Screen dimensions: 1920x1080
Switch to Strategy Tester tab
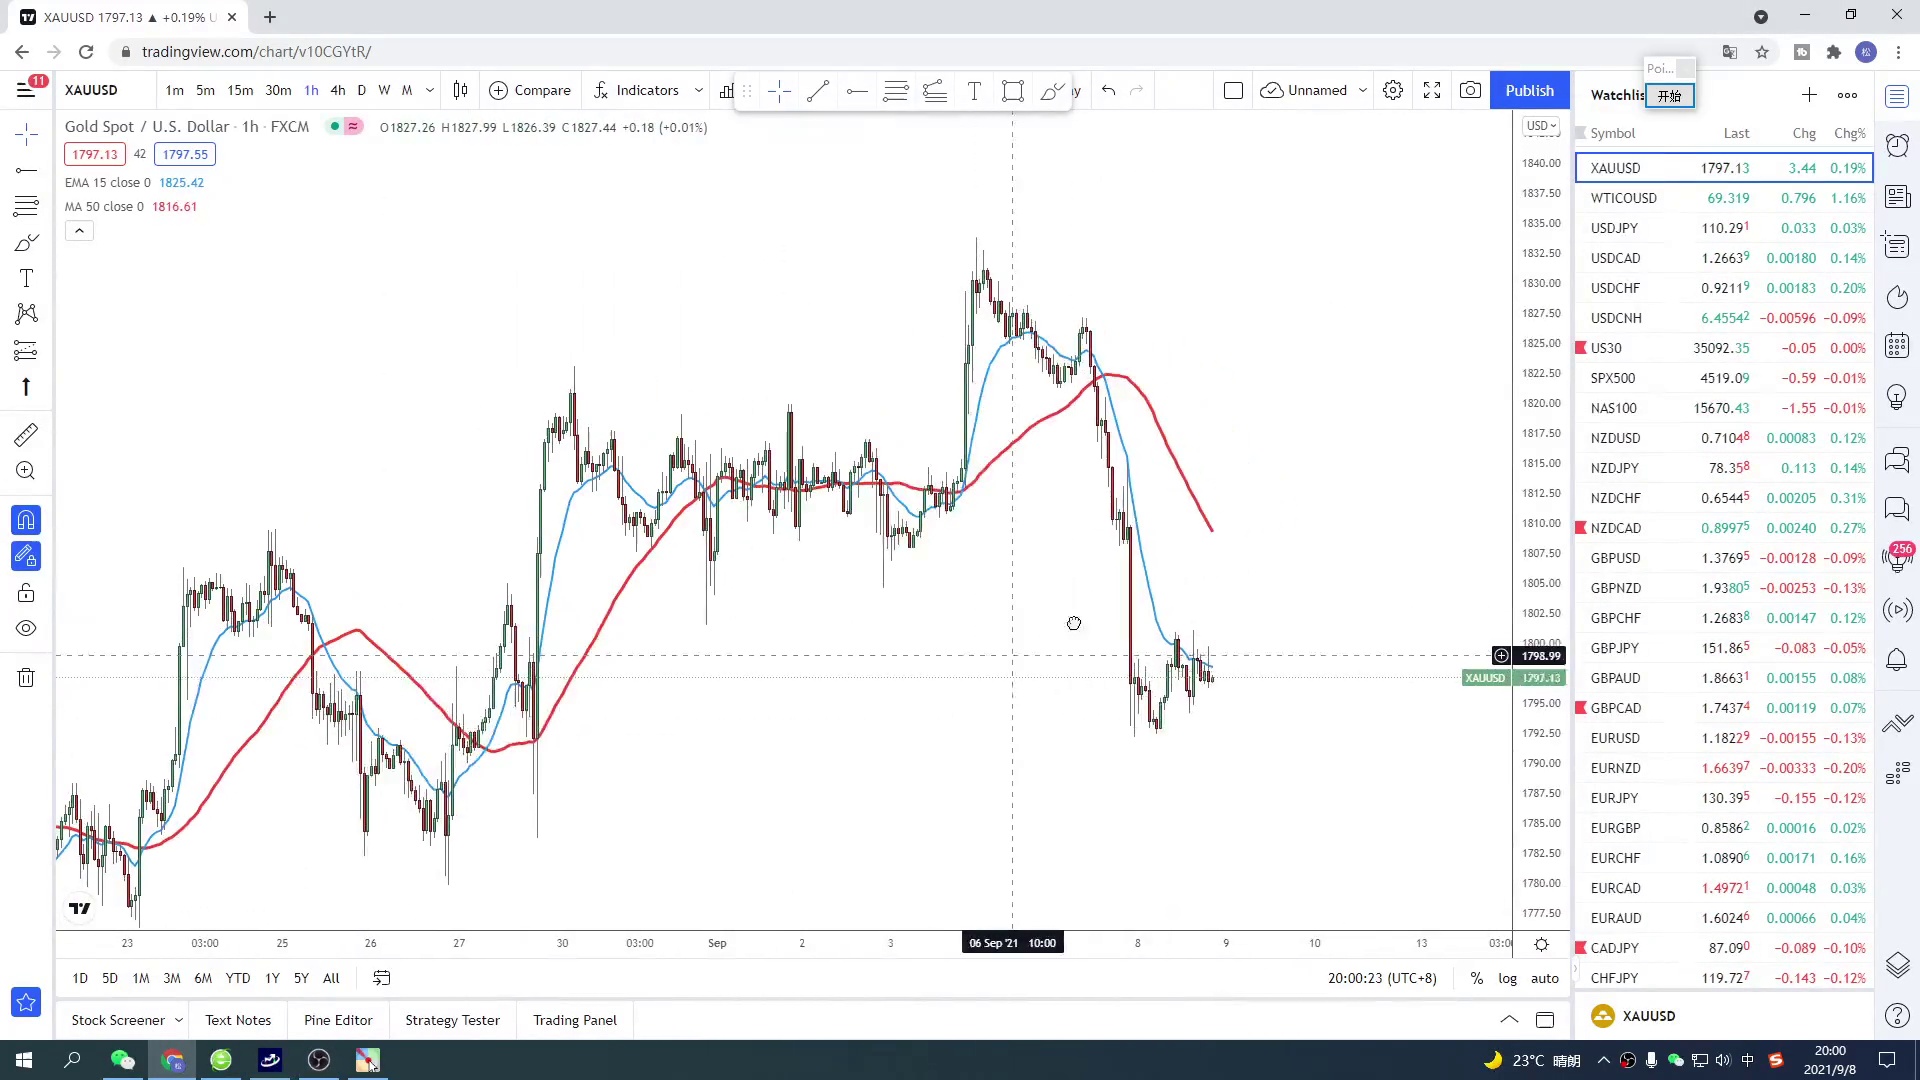[x=452, y=1020]
